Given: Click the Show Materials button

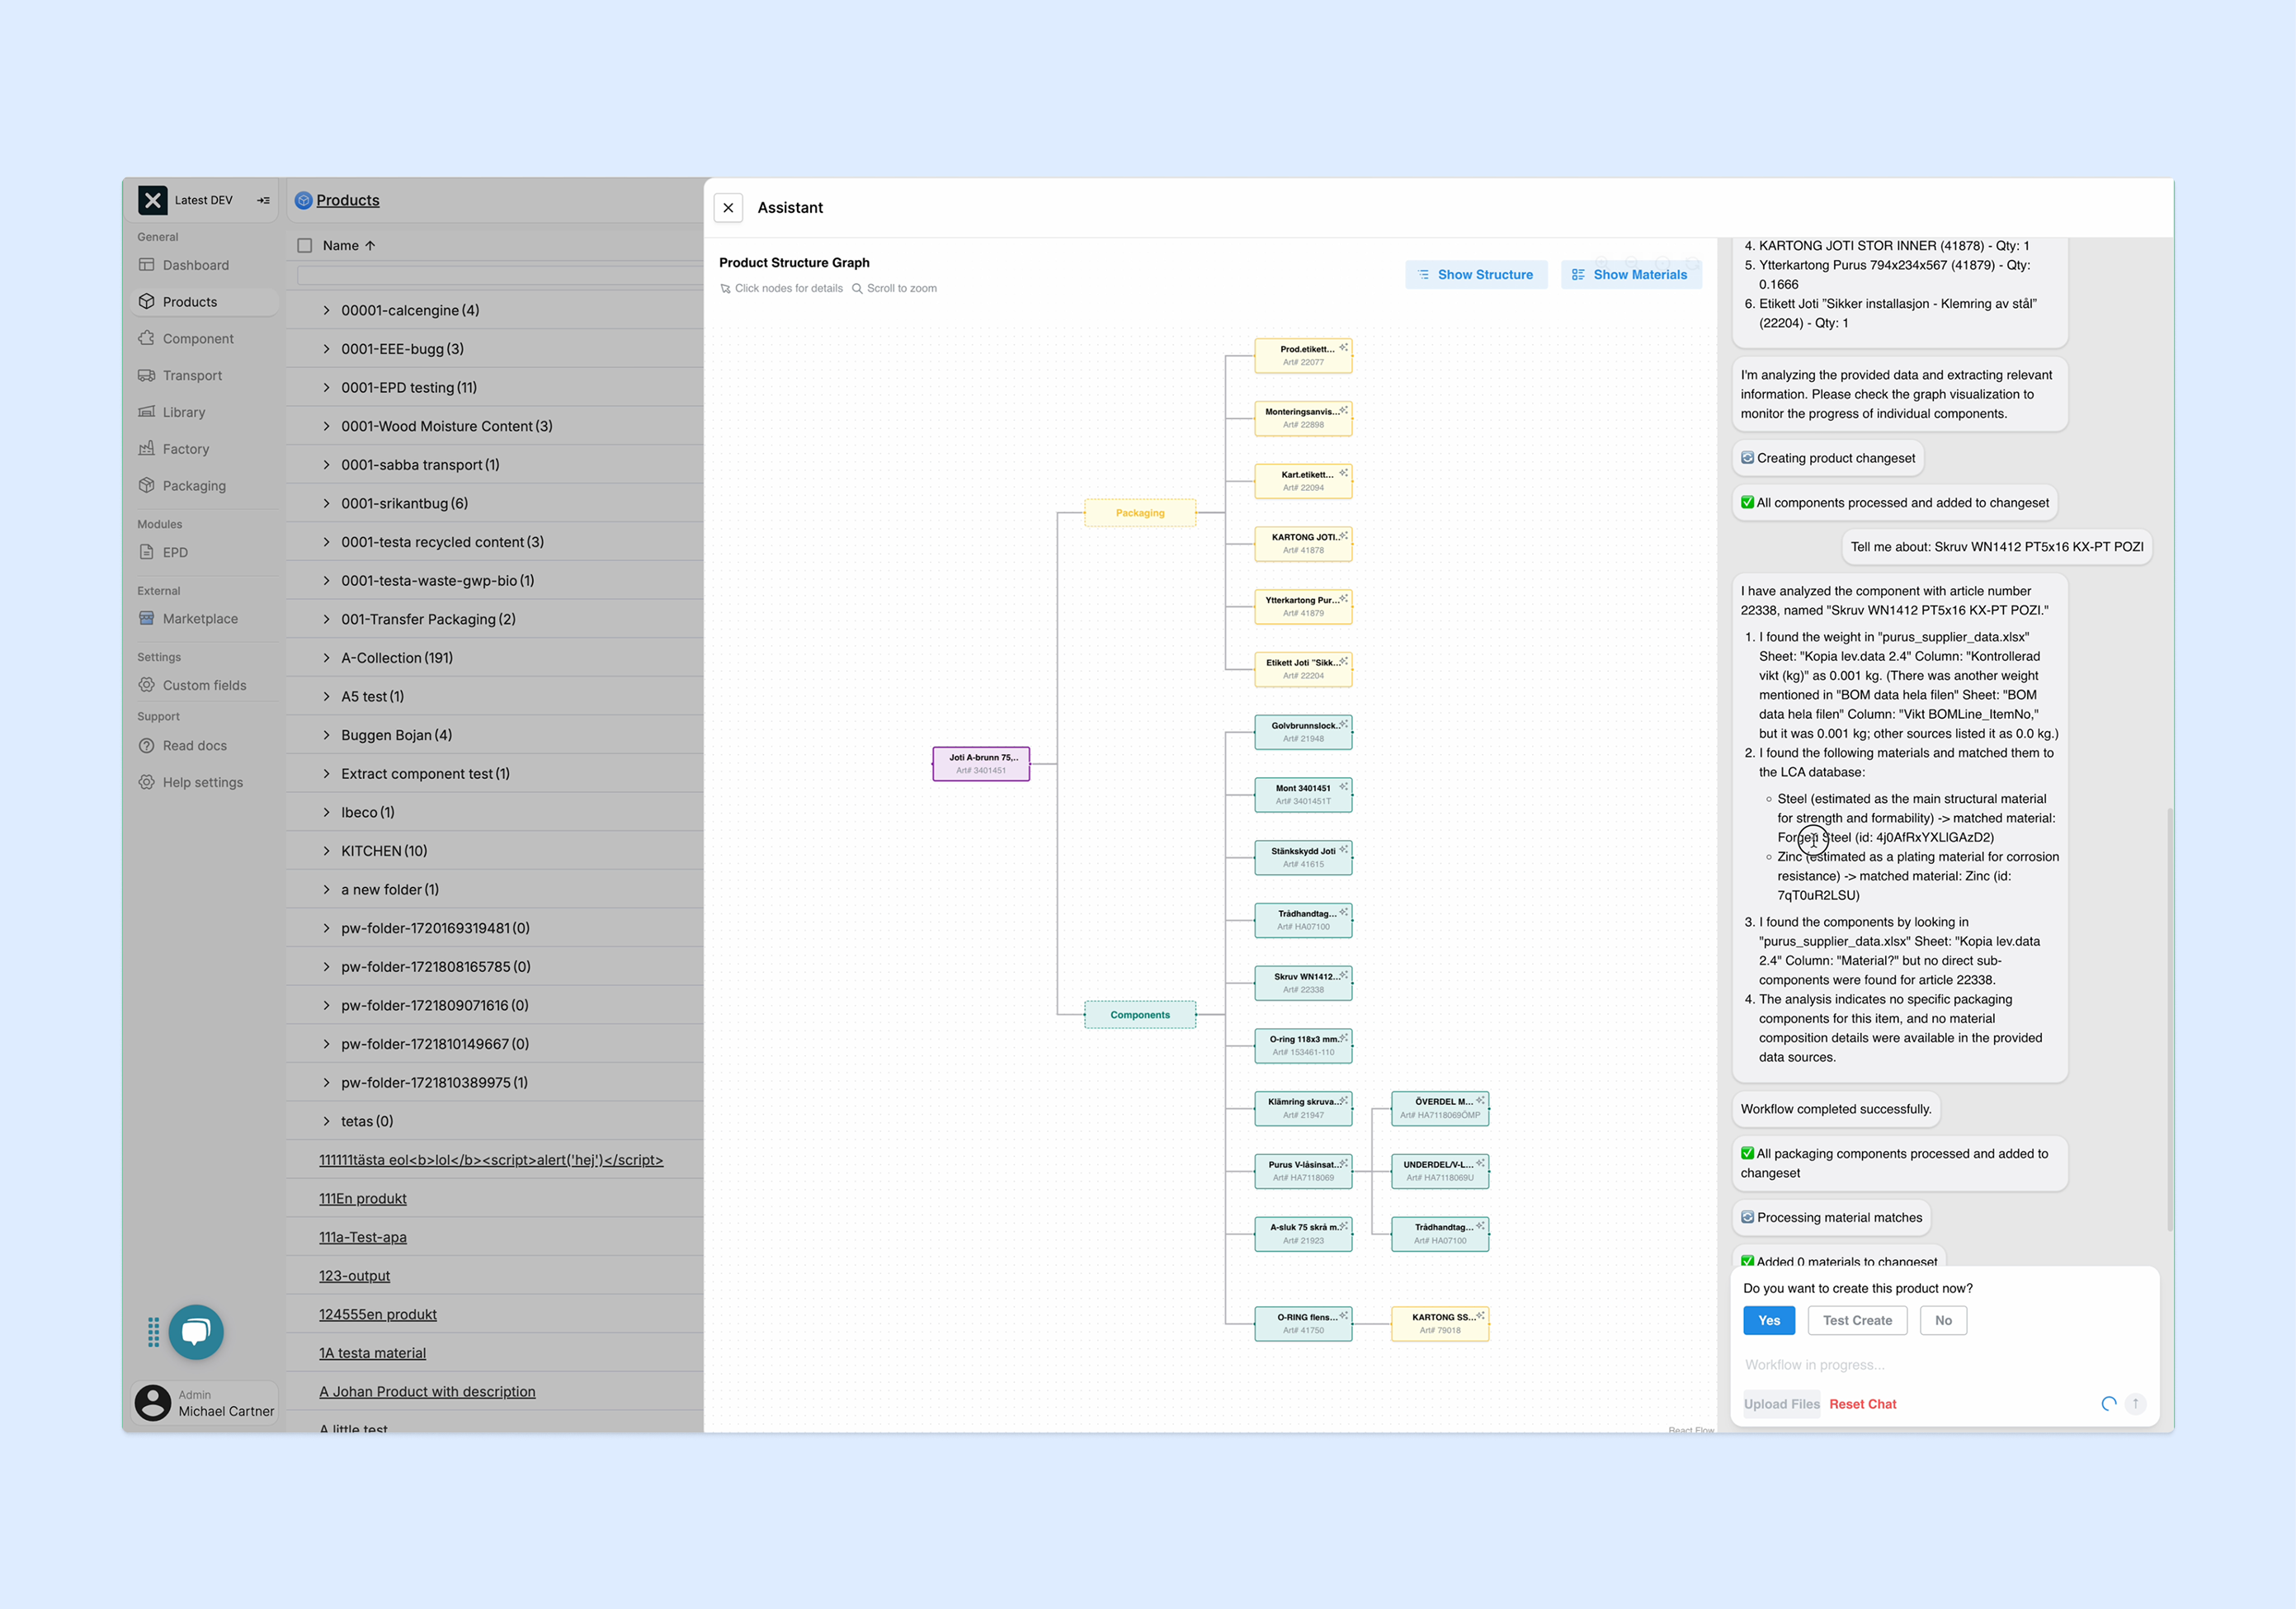Looking at the screenshot, I should click(x=1631, y=275).
